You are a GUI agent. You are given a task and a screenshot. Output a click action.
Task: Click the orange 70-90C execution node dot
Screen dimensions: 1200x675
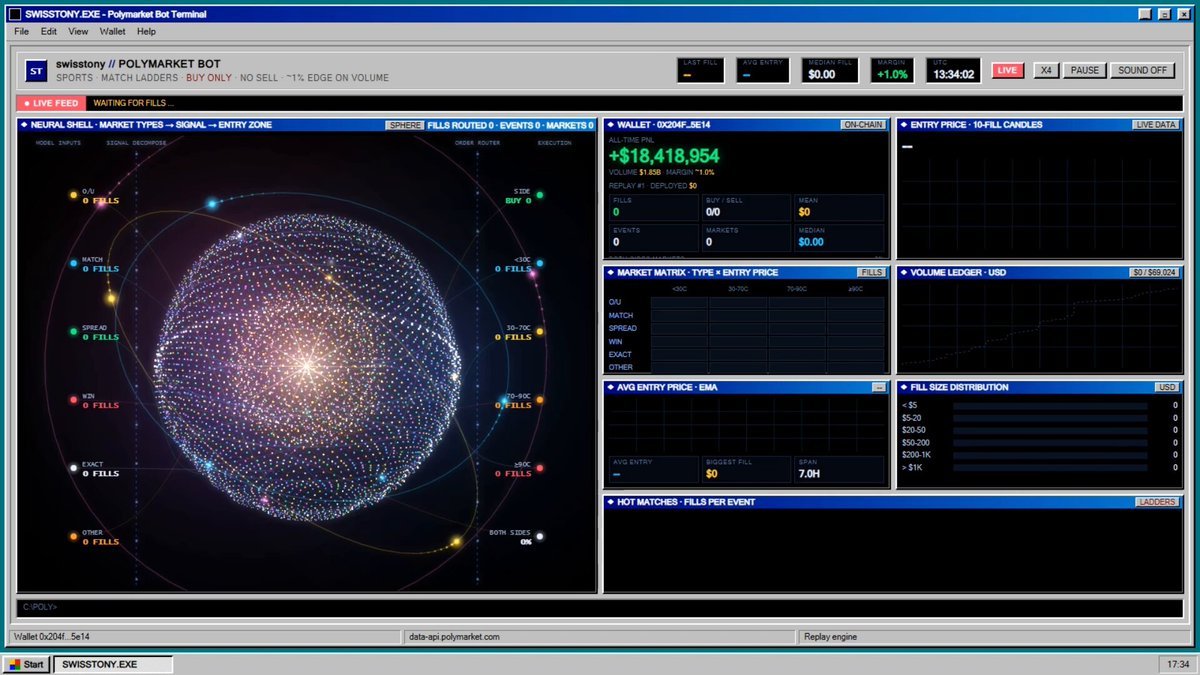coord(540,400)
